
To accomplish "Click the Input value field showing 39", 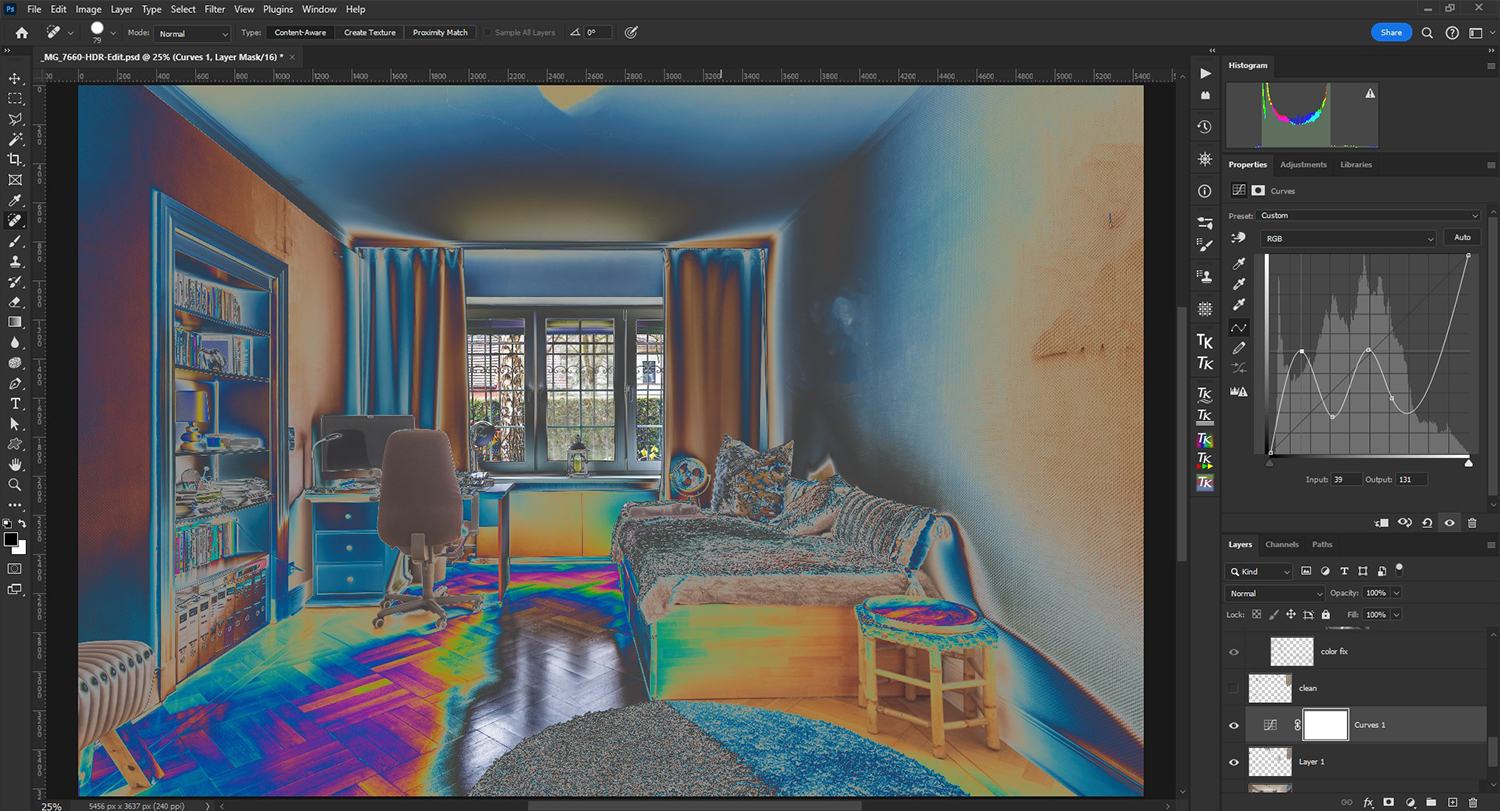I will (x=1346, y=479).
